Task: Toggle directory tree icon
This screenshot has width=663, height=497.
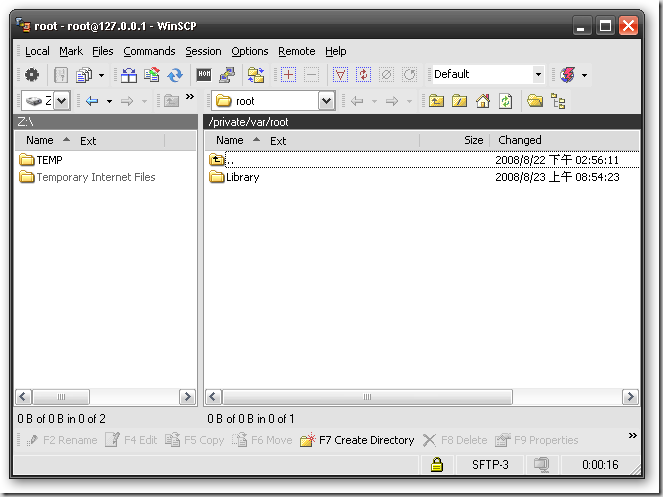Action: coord(558,102)
